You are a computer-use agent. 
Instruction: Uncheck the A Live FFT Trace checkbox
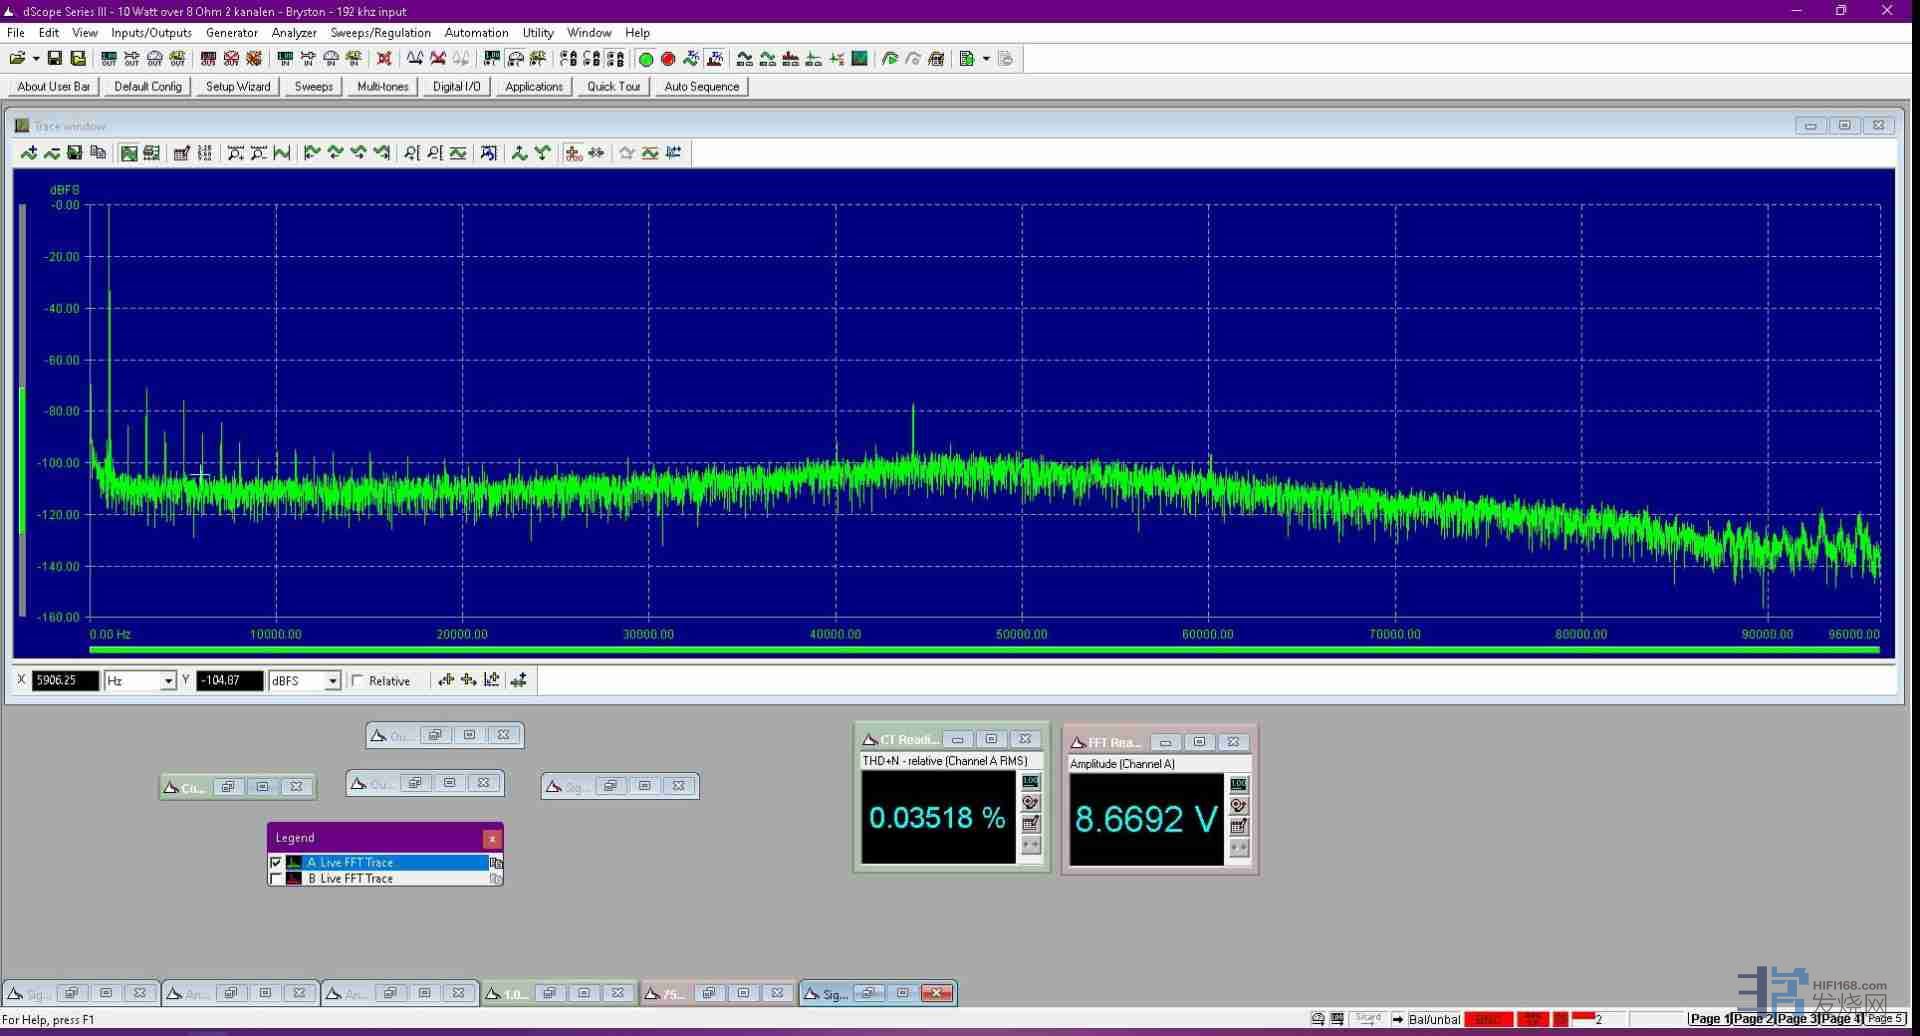coord(276,862)
